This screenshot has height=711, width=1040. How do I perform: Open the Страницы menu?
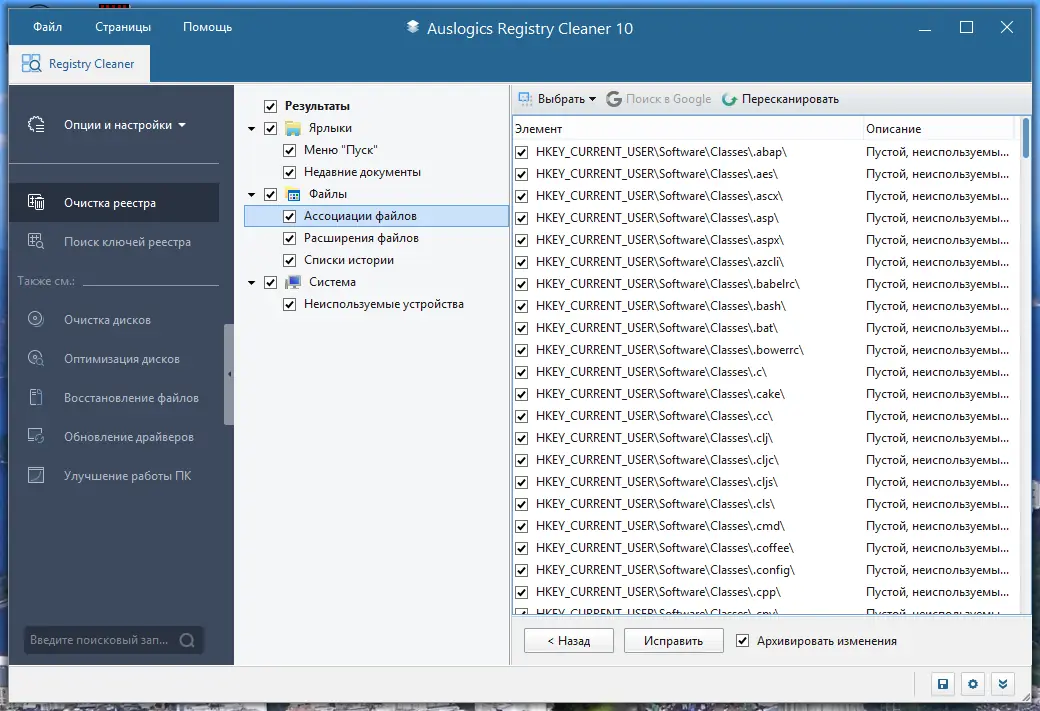(123, 27)
